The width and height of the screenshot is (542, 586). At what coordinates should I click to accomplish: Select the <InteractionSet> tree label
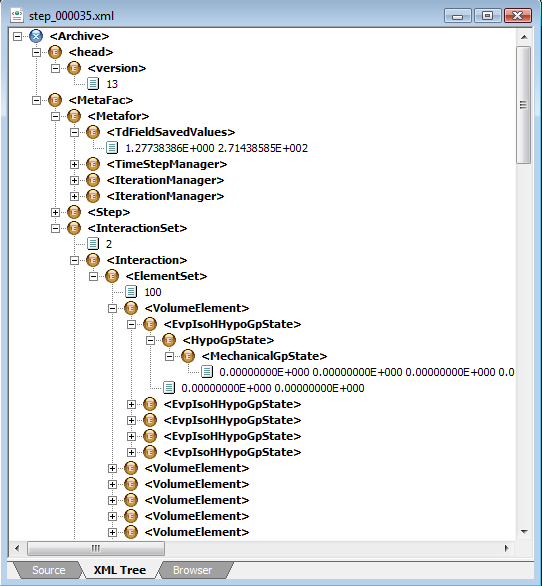coord(137,228)
